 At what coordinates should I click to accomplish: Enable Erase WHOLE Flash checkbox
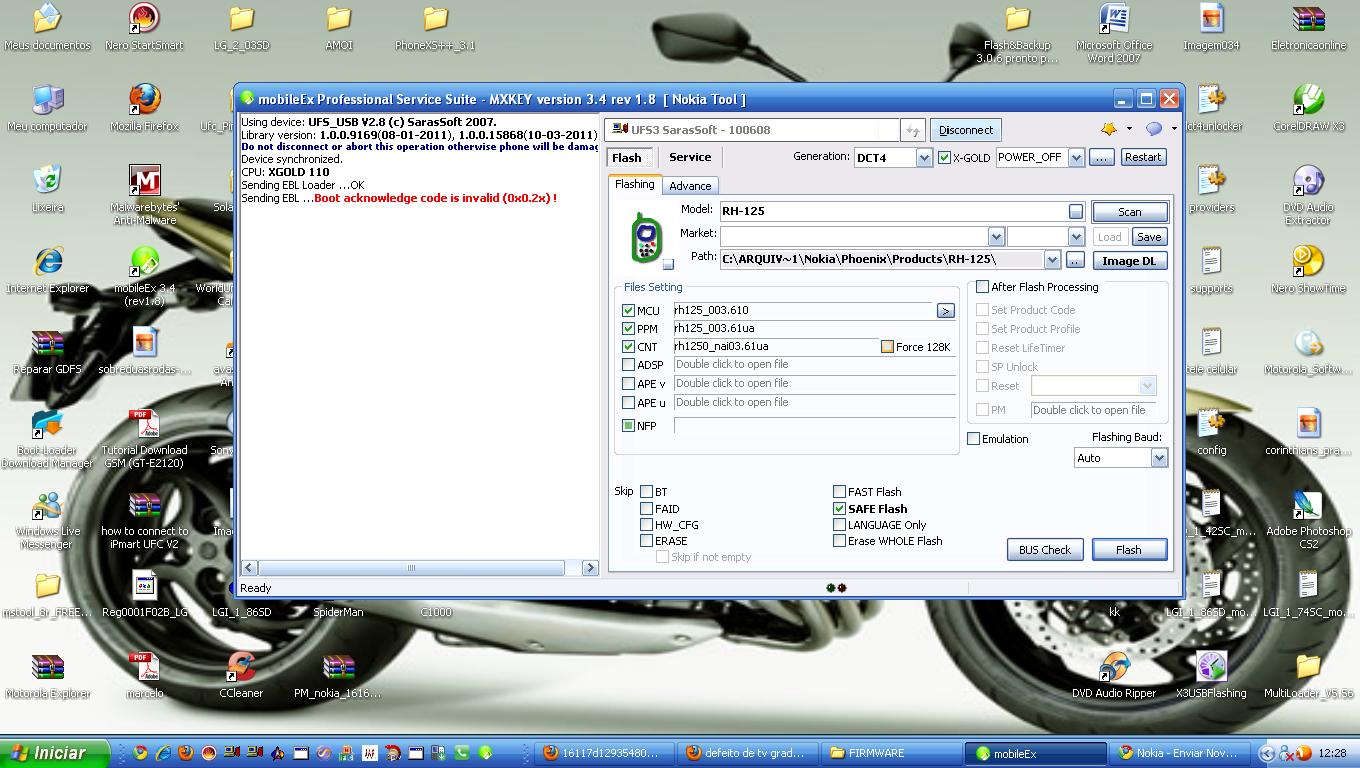[839, 541]
